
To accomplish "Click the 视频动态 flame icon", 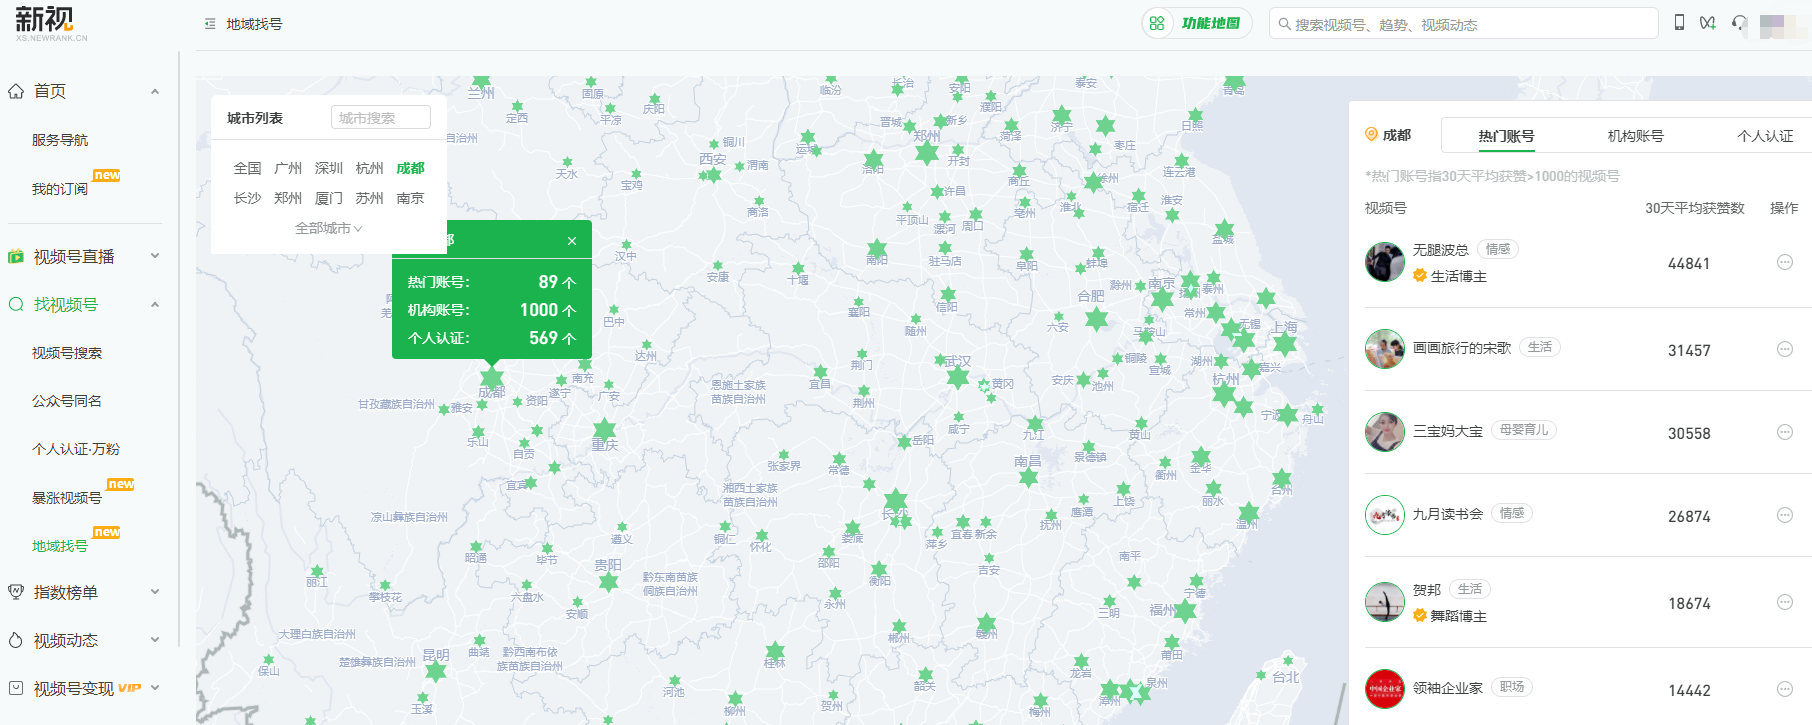I will 16,641.
